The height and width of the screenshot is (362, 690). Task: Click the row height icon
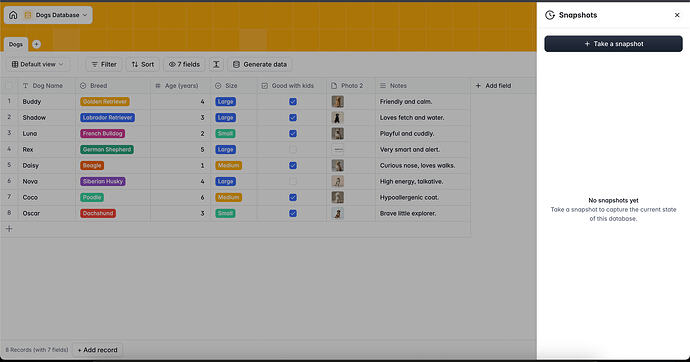[216, 64]
